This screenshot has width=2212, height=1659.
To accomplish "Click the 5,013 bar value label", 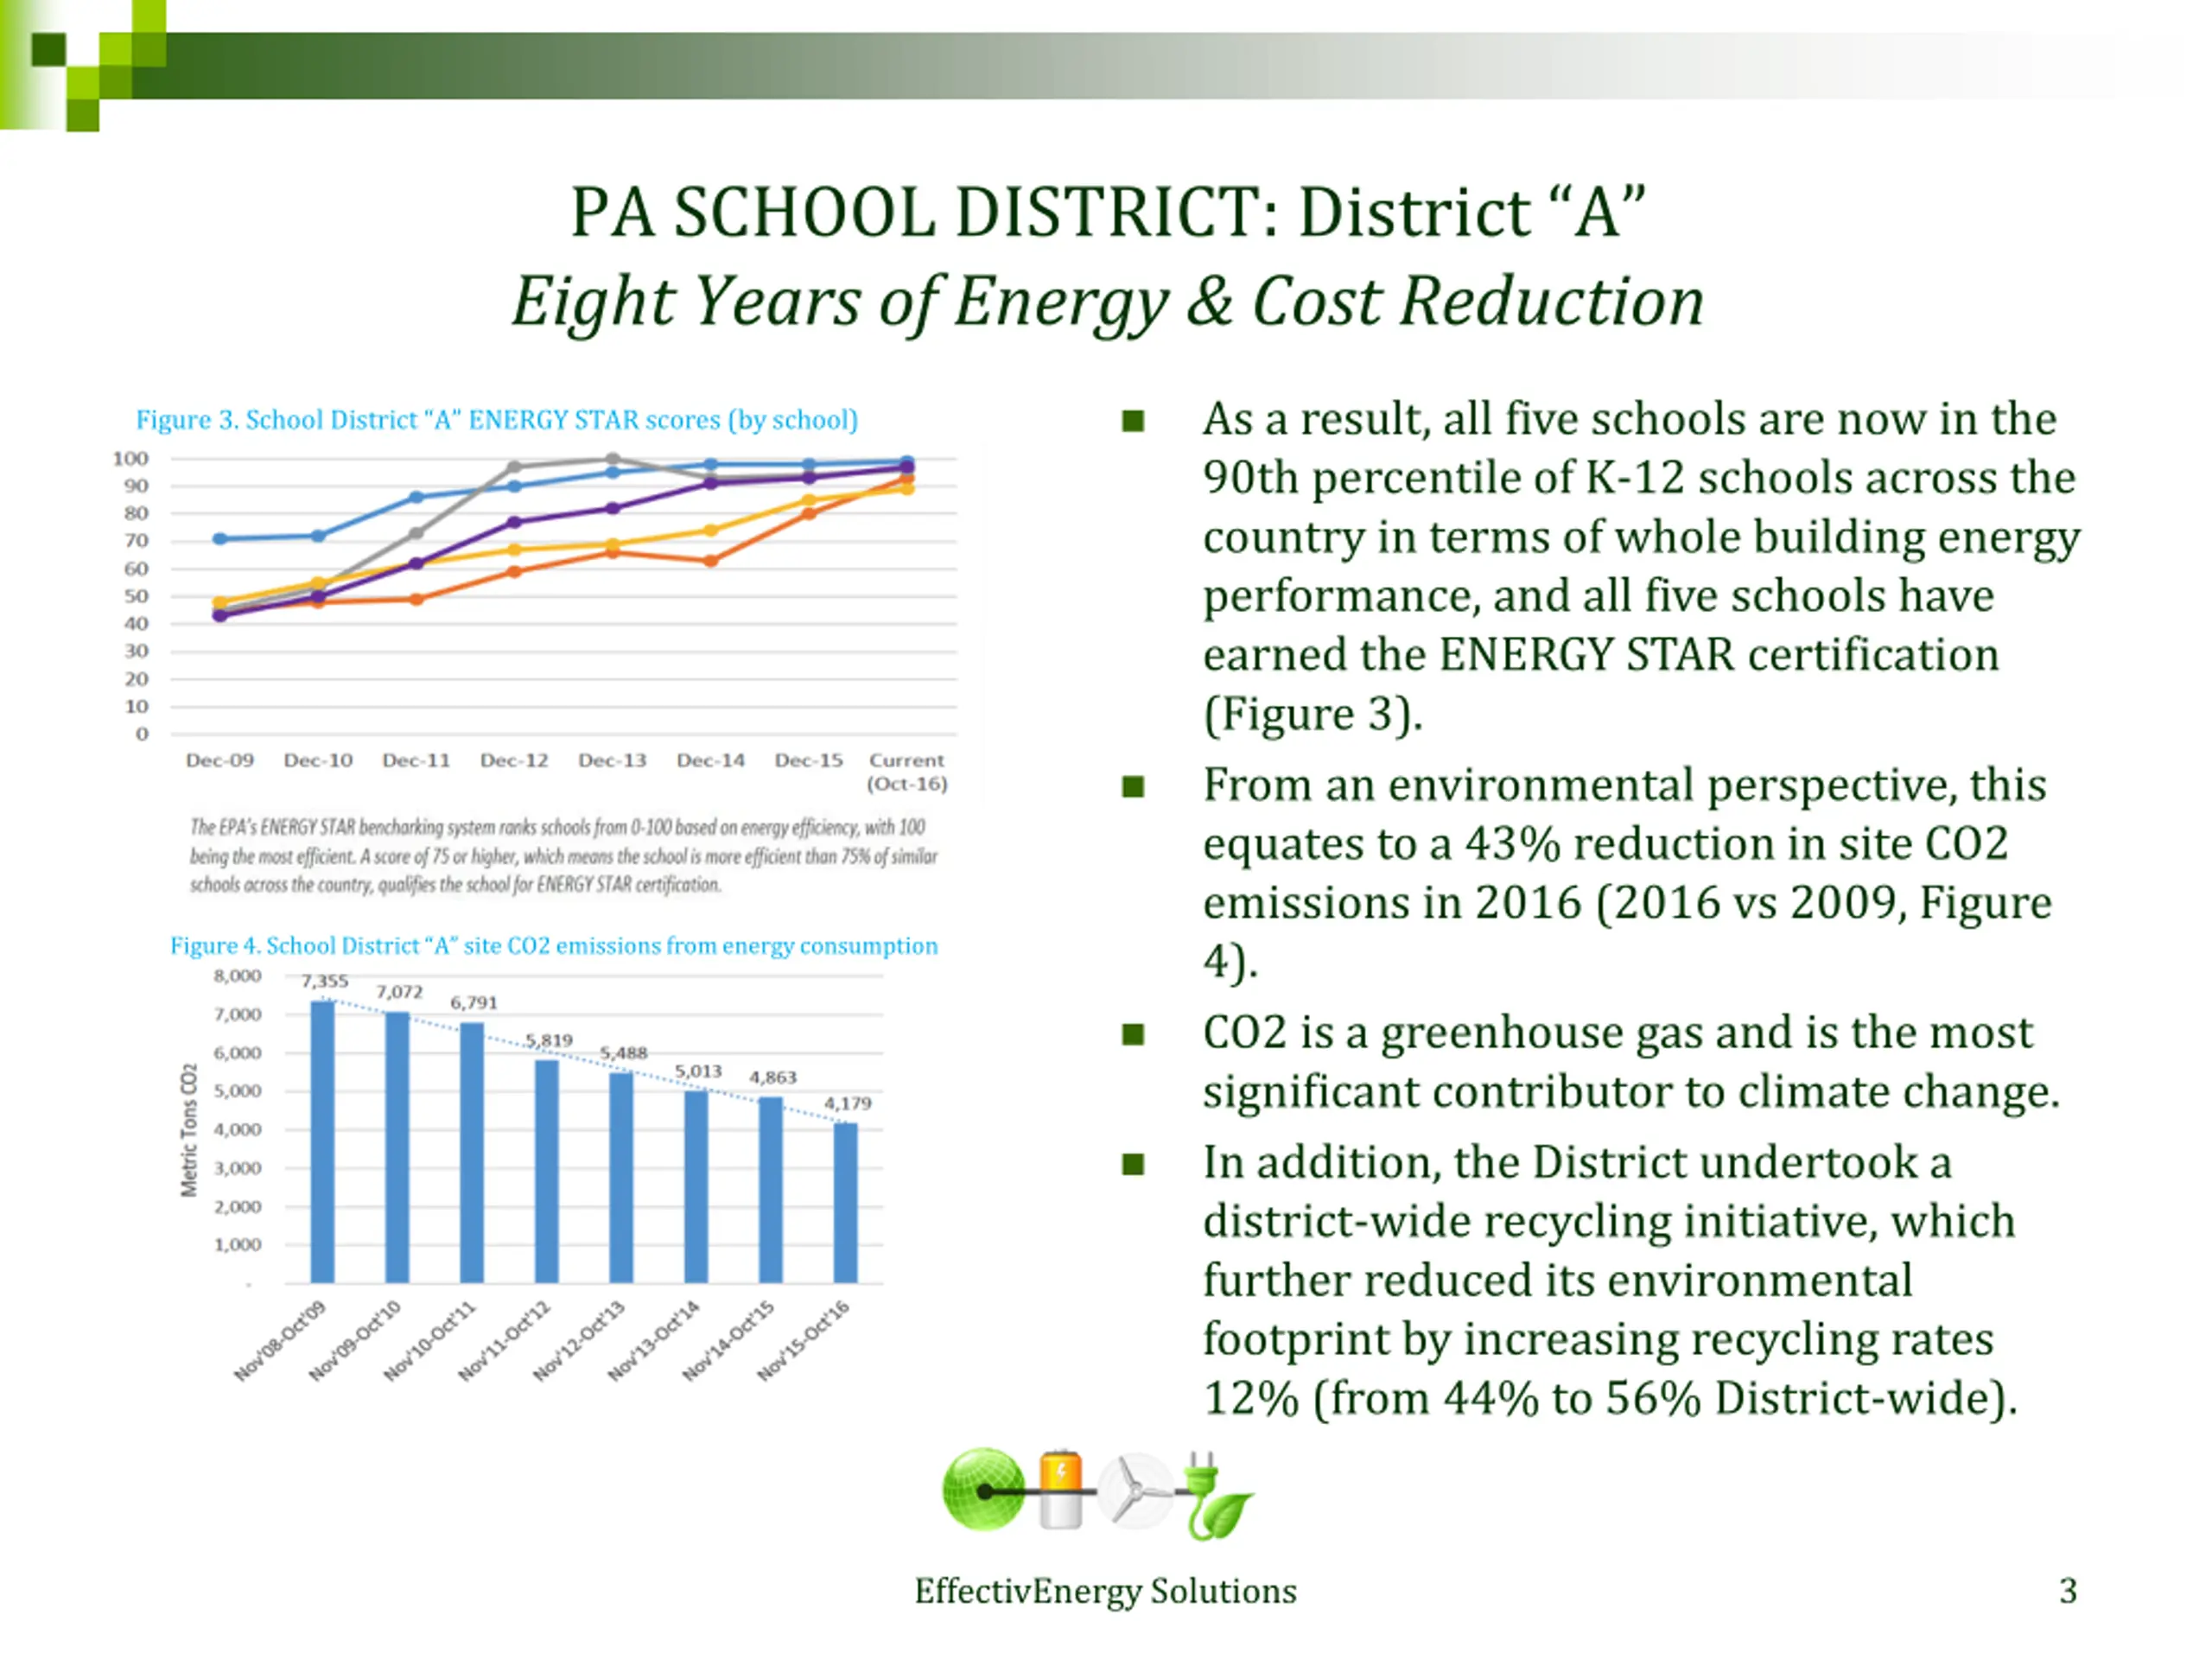I will pyautogui.click(x=698, y=1071).
